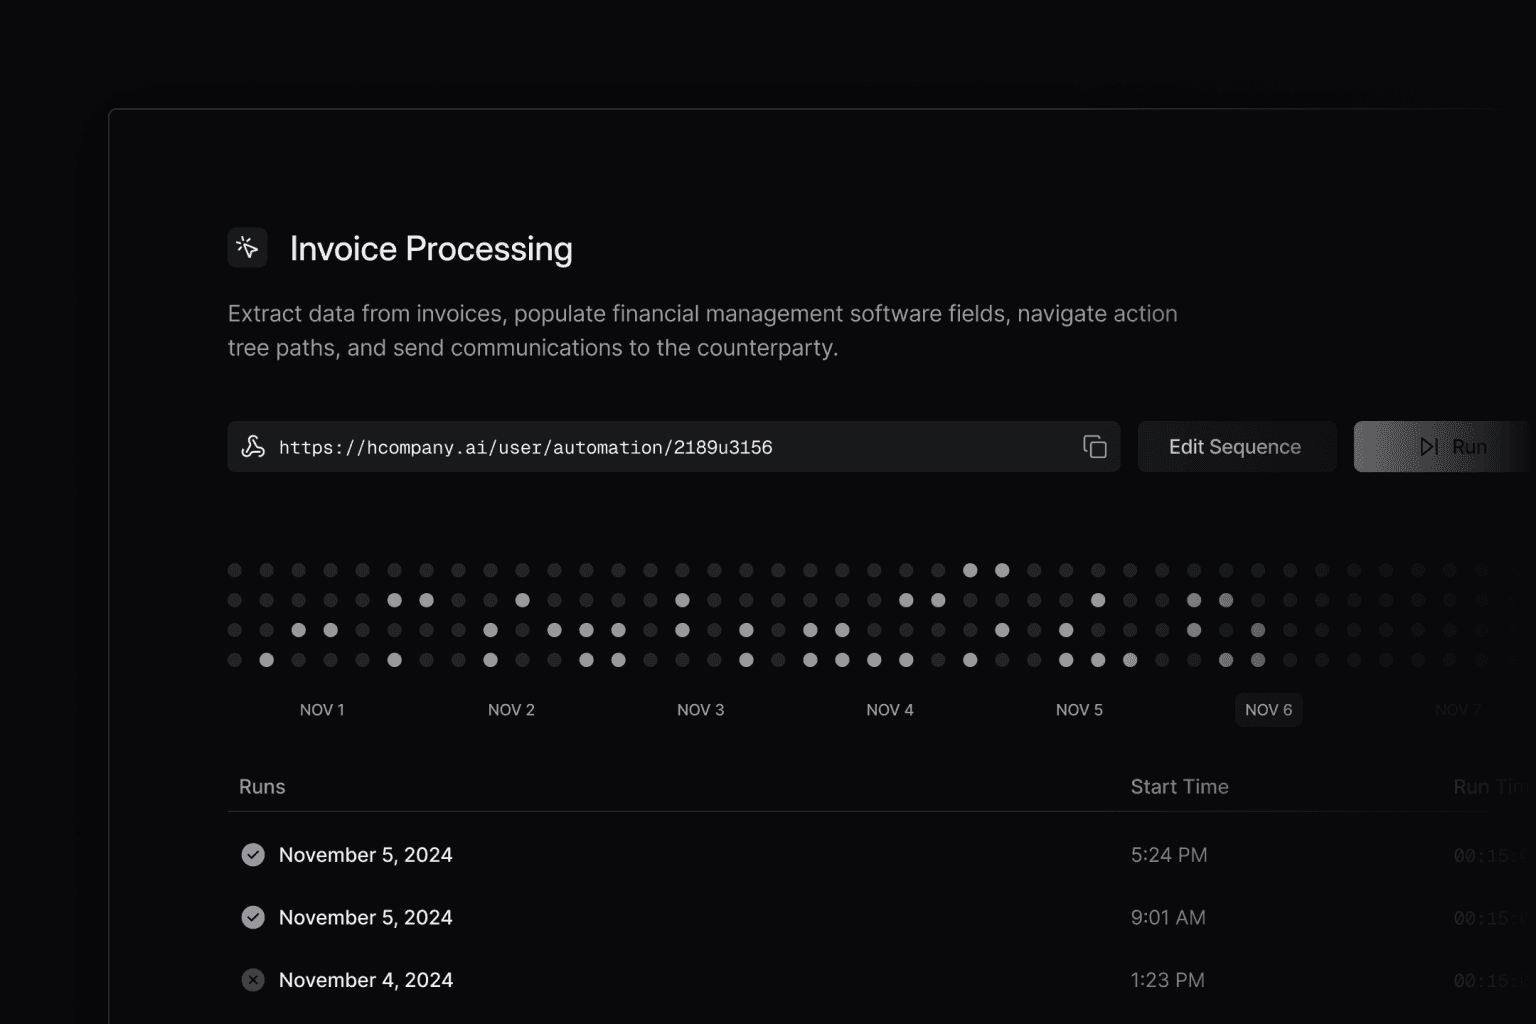The width and height of the screenshot is (1536, 1024).
Task: Click the success check icon for 5:24 PM run
Action: coord(253,855)
